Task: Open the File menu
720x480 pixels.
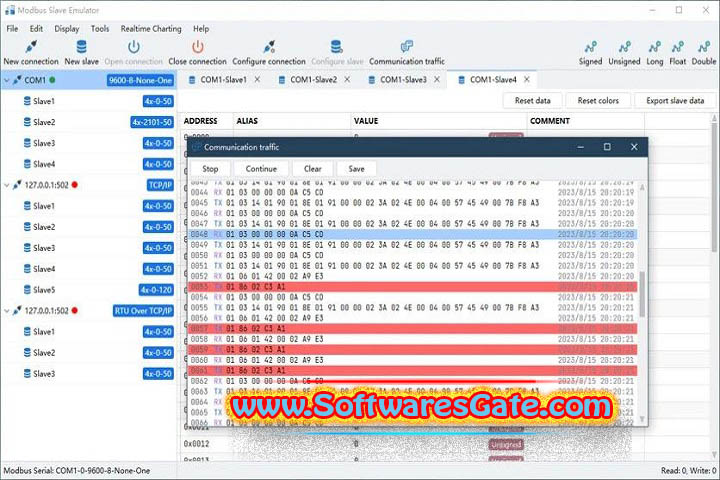Action: point(12,28)
